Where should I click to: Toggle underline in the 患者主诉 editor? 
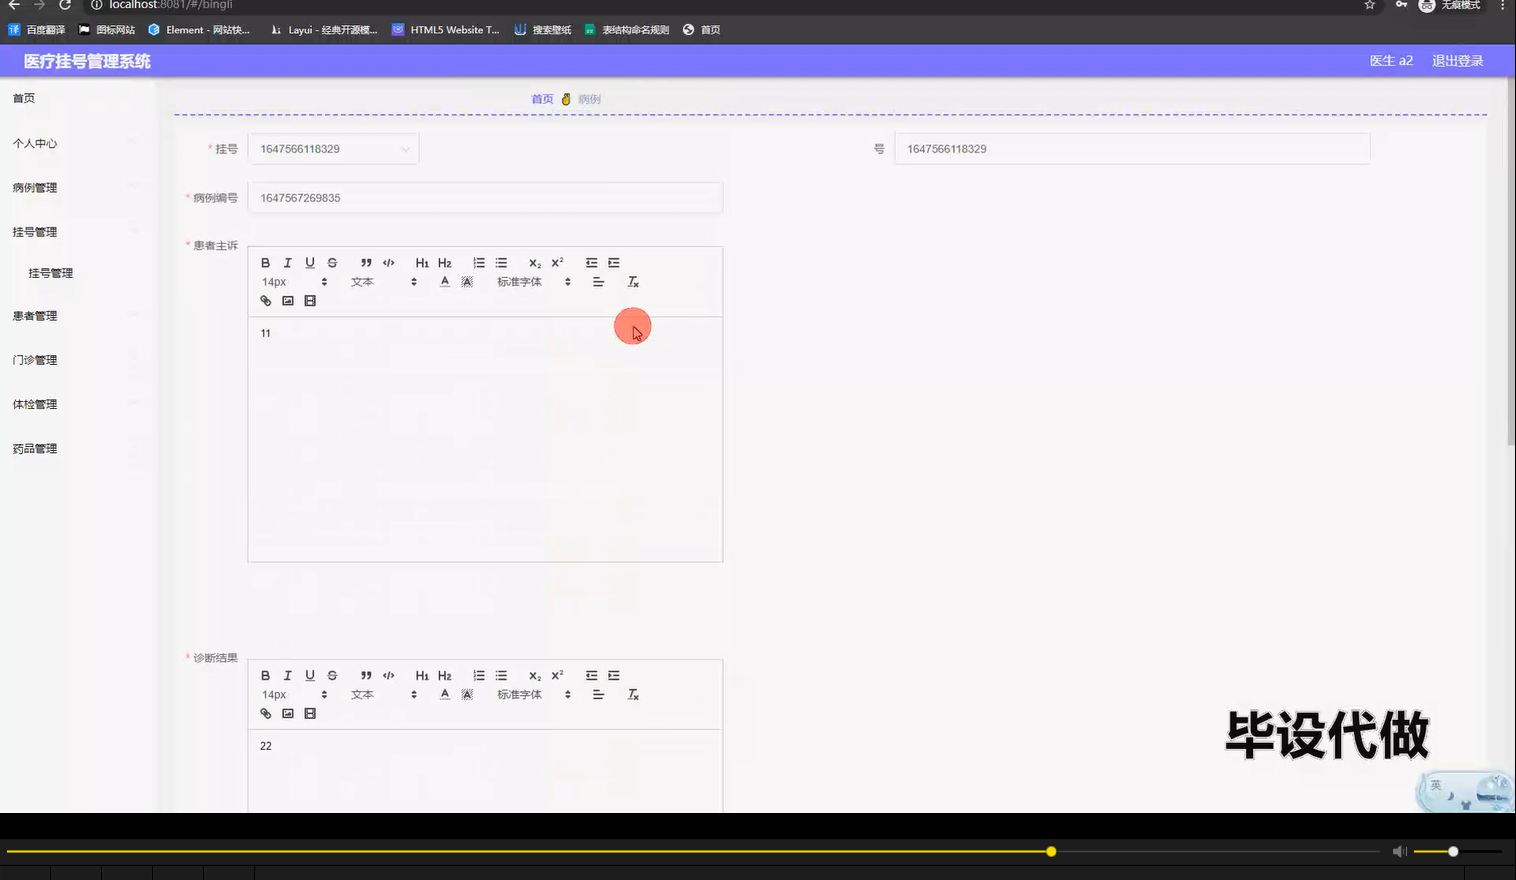point(310,263)
